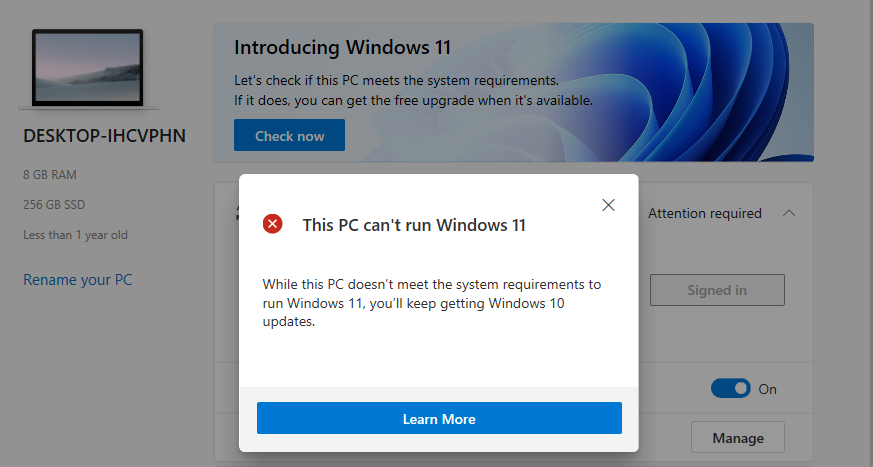The image size is (873, 467).
Task: Click the 8 GB RAM spec
Action: click(50, 175)
